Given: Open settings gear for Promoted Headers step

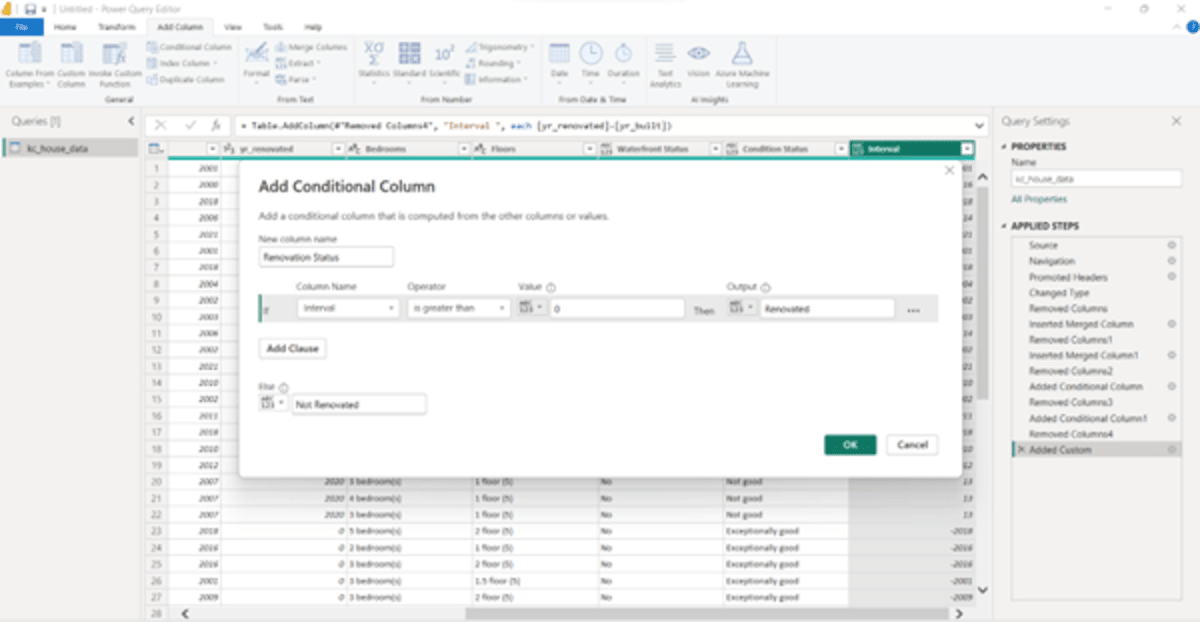Looking at the screenshot, I should (x=1171, y=277).
